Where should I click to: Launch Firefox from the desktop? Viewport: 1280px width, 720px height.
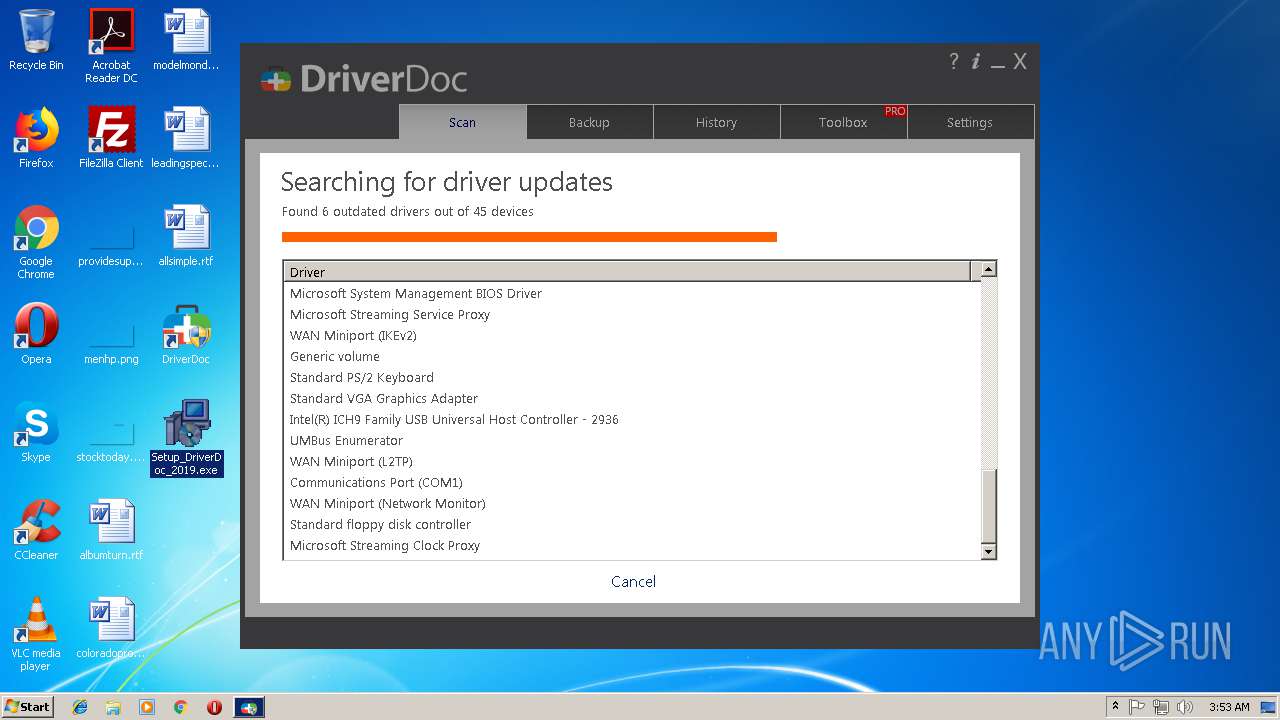(36, 138)
